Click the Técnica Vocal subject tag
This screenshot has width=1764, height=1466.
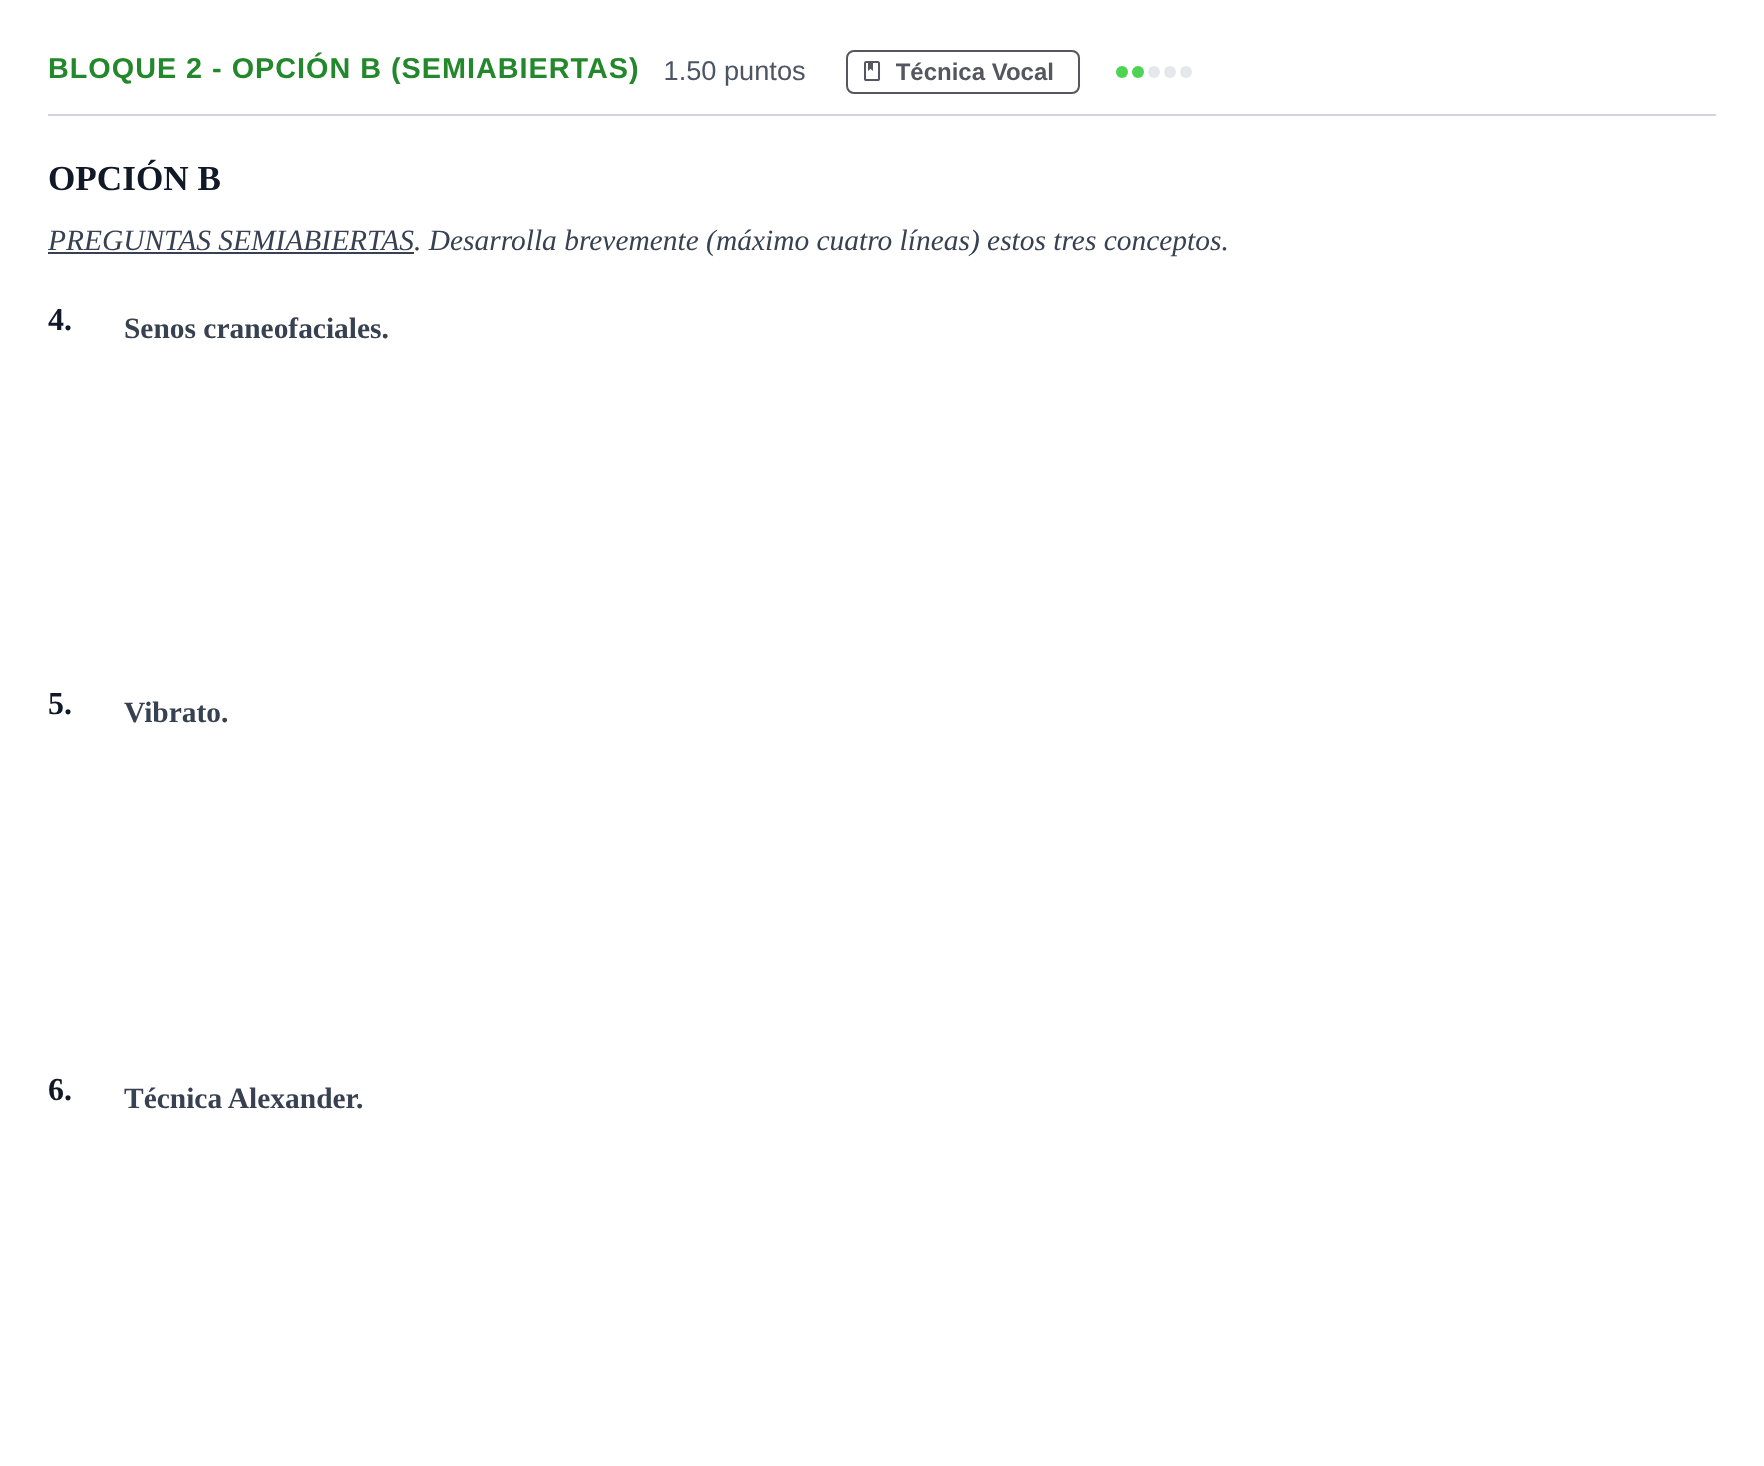962,72
